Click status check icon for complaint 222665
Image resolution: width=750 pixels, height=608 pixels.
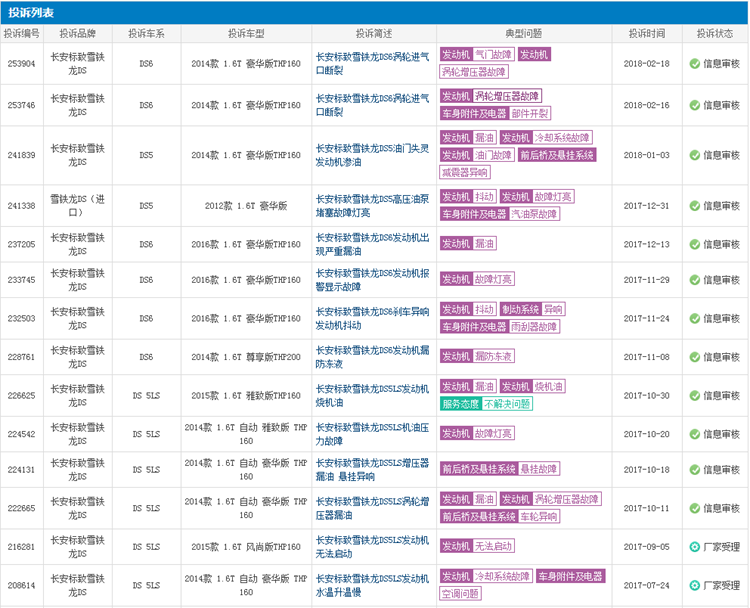pyautogui.click(x=695, y=509)
